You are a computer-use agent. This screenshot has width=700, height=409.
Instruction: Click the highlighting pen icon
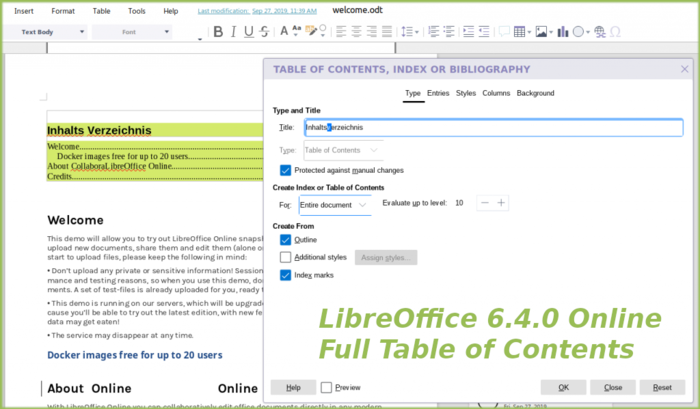pos(311,31)
